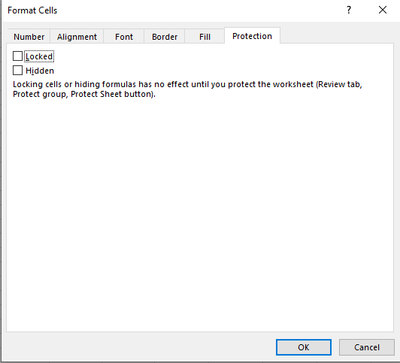400x363 pixels.
Task: Open the Alignment tab
Action: pyautogui.click(x=77, y=37)
